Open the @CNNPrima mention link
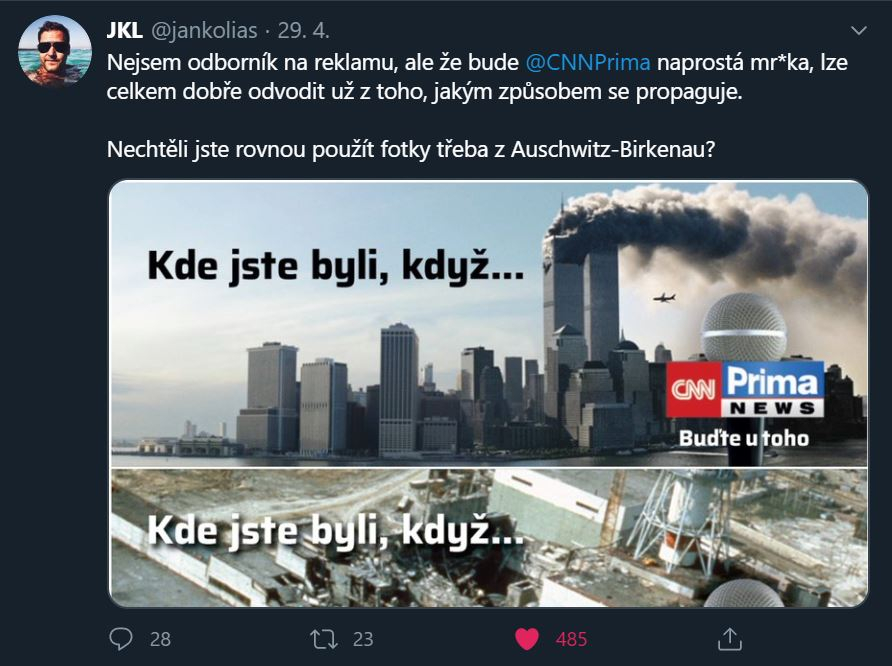Viewport: 892px width, 666px height. [x=588, y=63]
